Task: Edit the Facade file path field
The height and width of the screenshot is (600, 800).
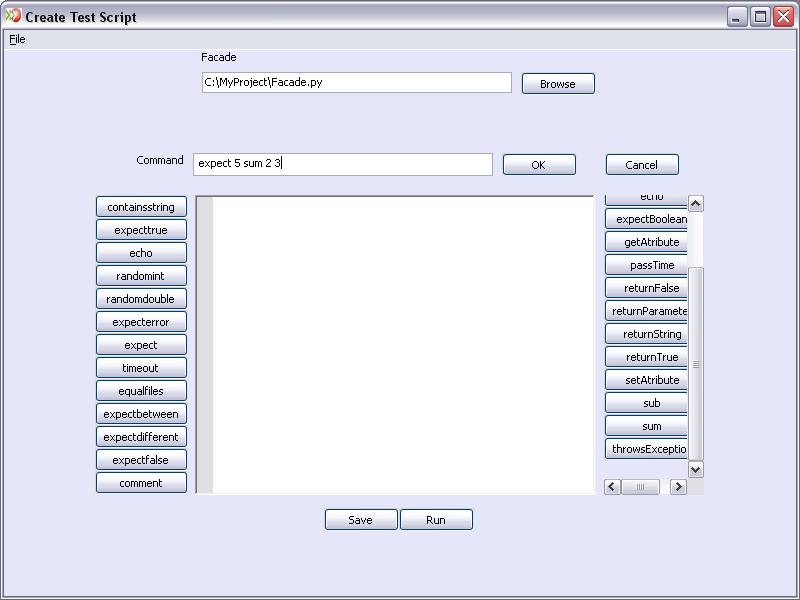Action: [356, 83]
